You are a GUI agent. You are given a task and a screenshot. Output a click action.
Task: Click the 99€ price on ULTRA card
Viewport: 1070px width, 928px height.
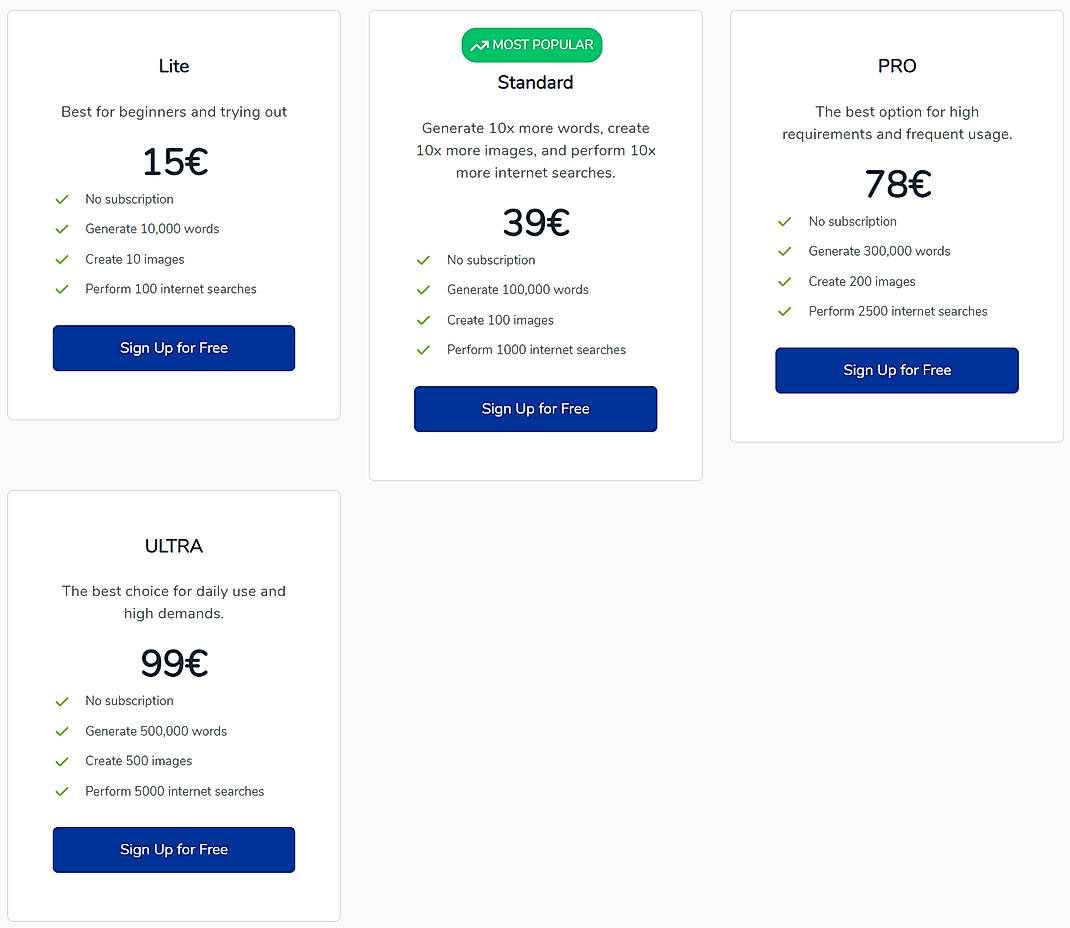173,663
